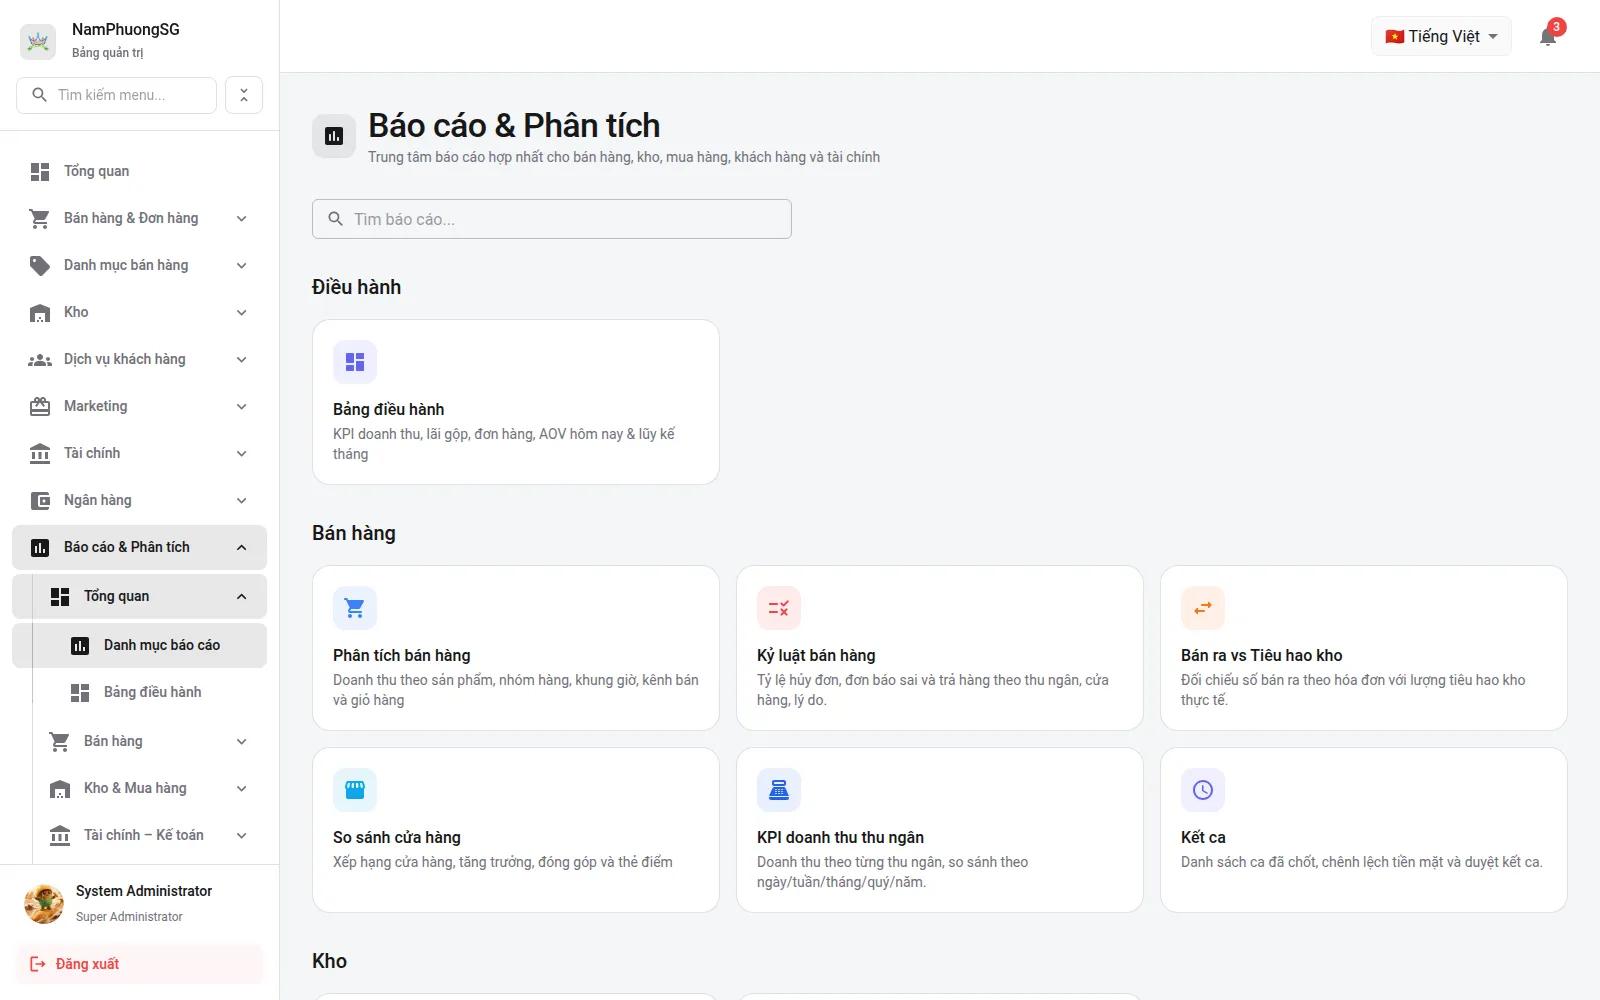Click the System Administrator avatar
The width and height of the screenshot is (1600, 1000).
[x=44, y=903]
